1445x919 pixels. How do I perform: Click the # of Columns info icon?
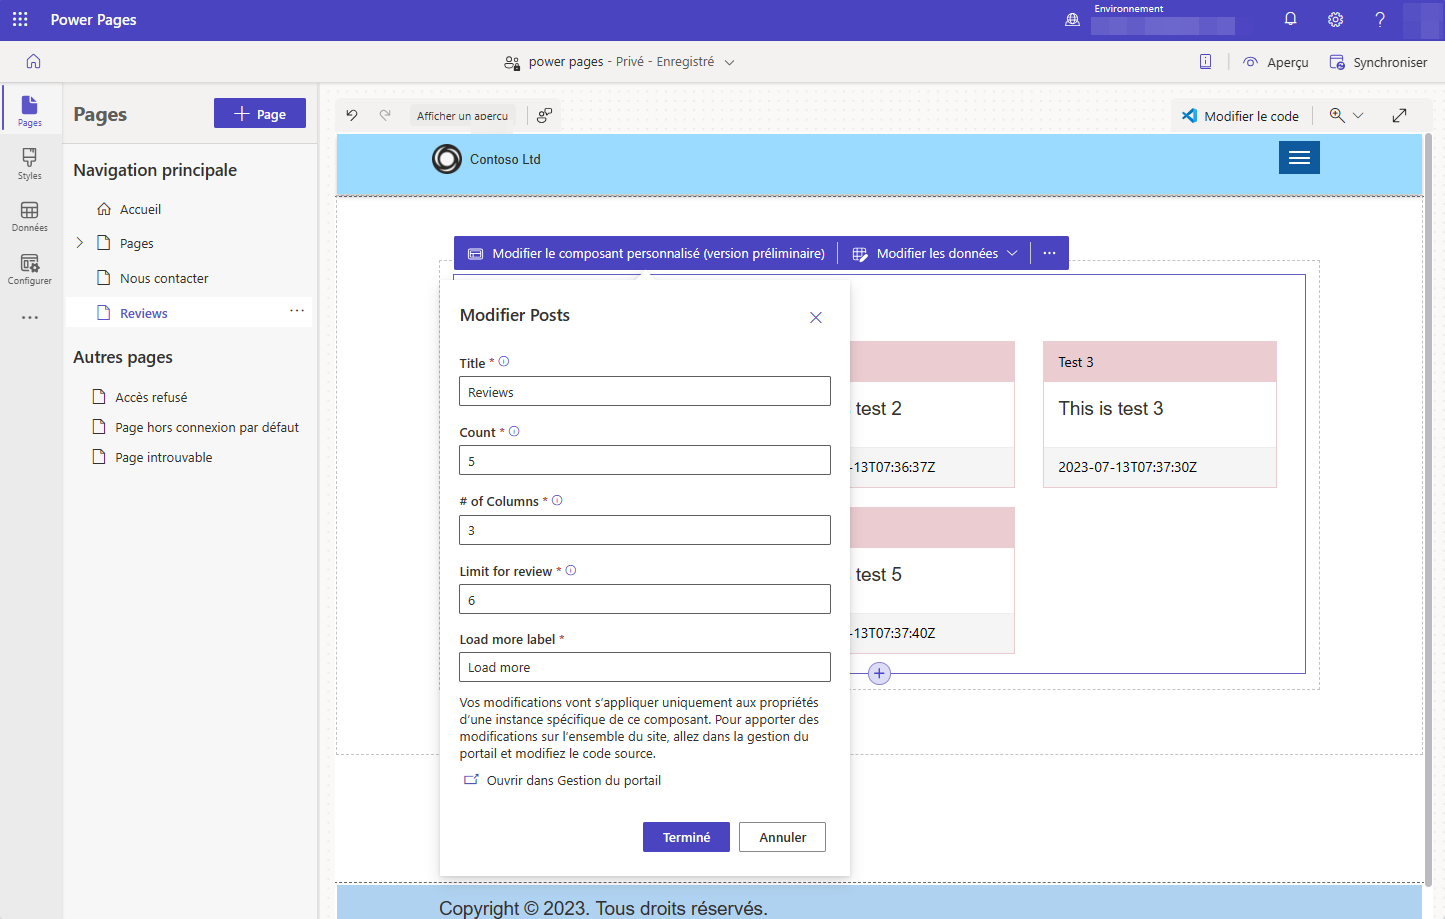tap(557, 501)
